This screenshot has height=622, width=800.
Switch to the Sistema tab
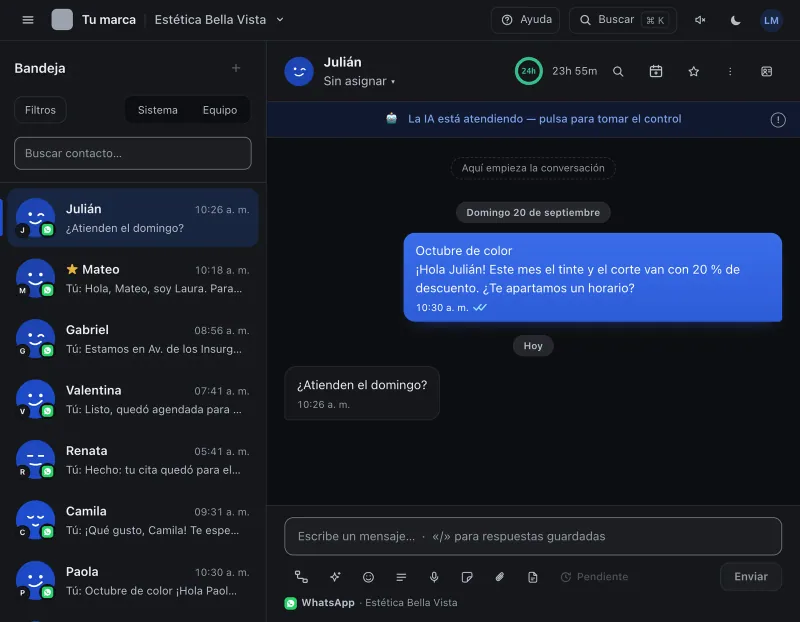coord(158,110)
